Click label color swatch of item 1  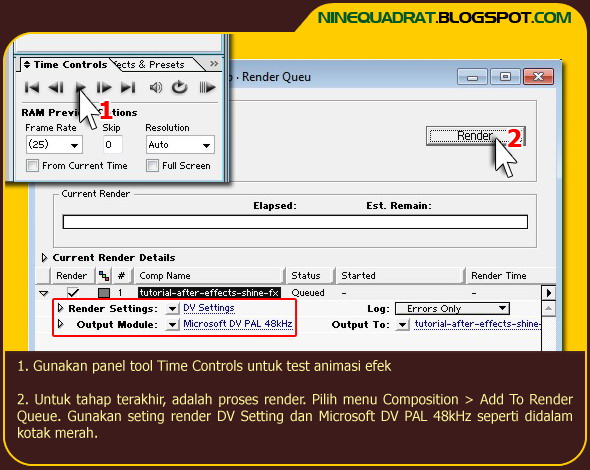pyautogui.click(x=104, y=293)
